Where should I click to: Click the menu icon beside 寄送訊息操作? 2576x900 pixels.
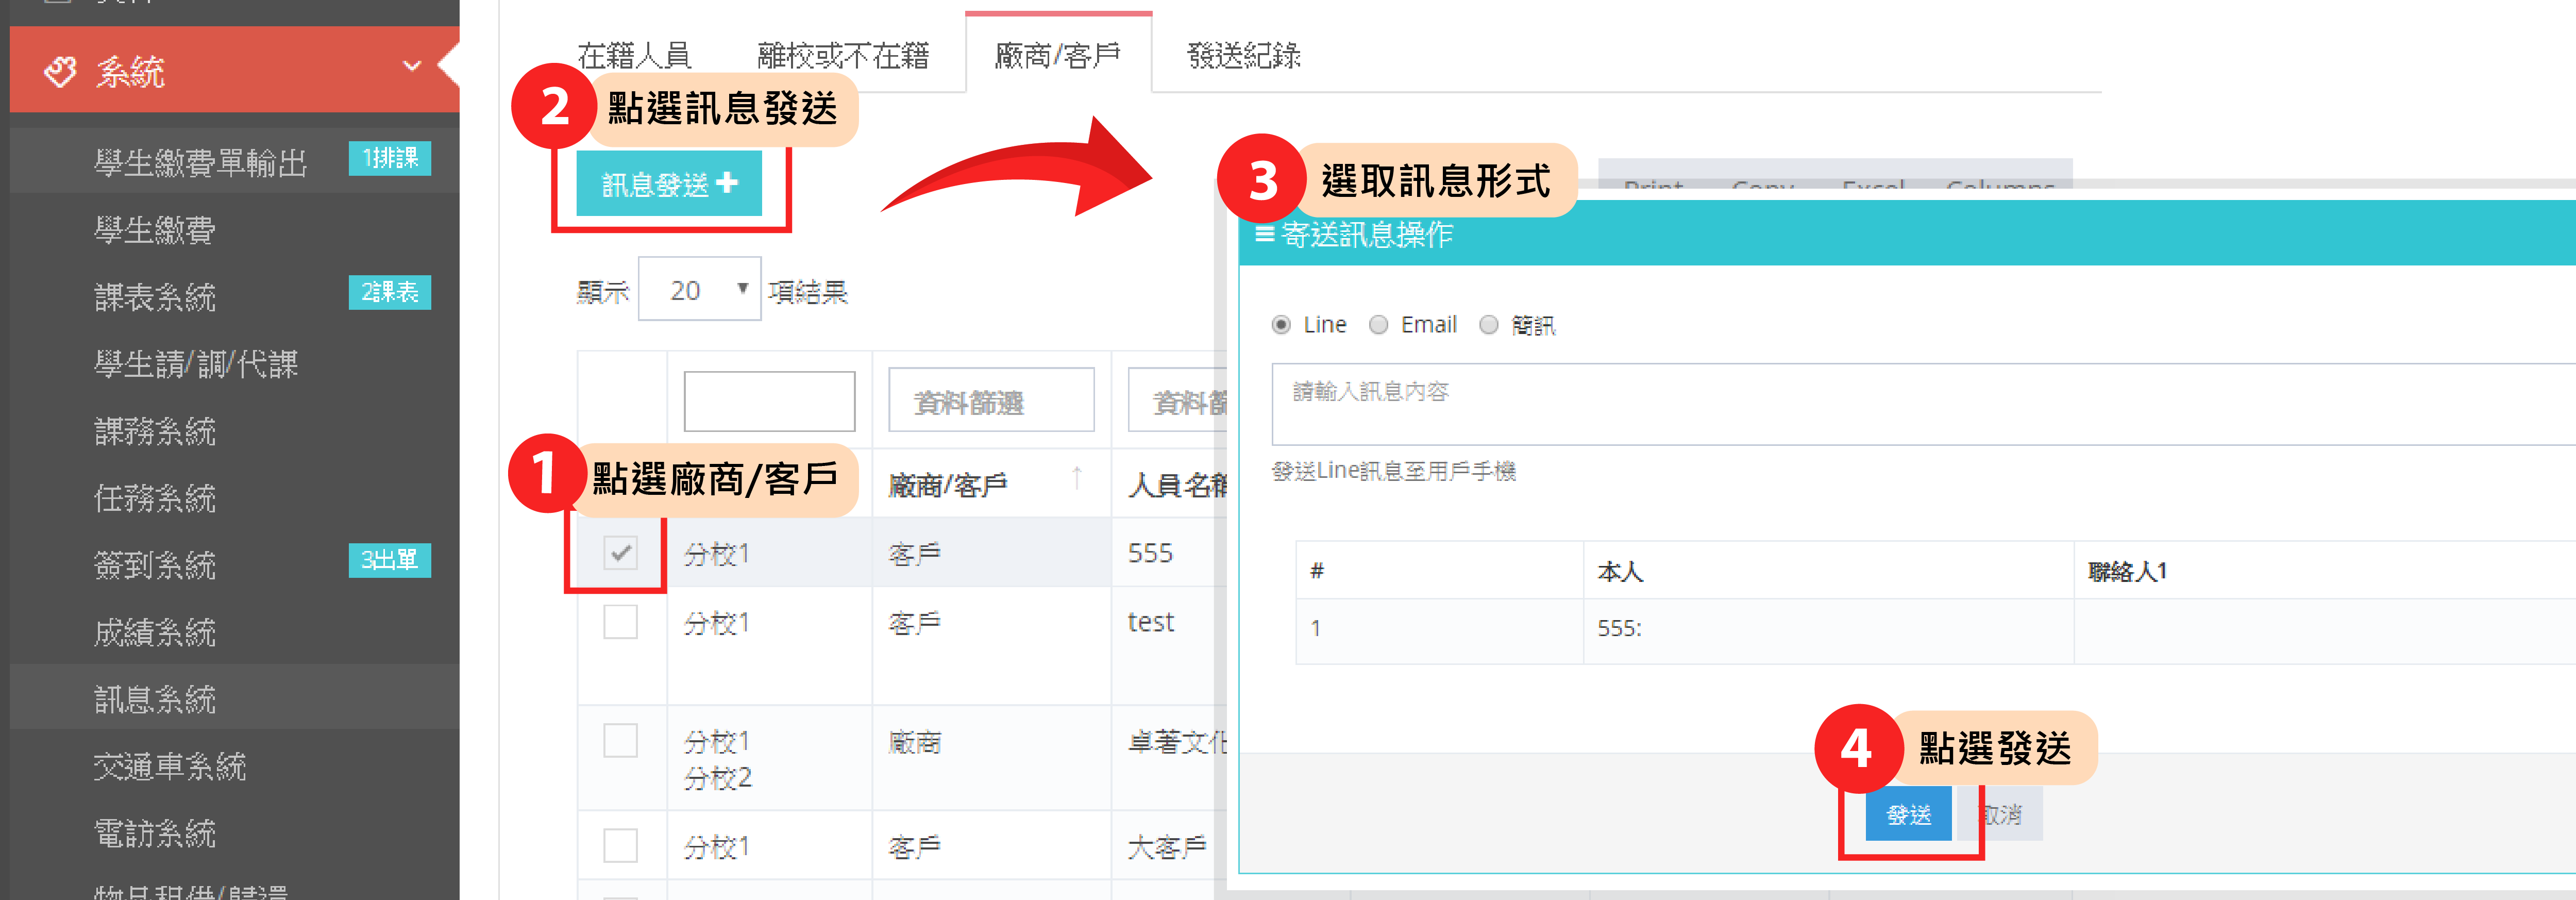1264,234
